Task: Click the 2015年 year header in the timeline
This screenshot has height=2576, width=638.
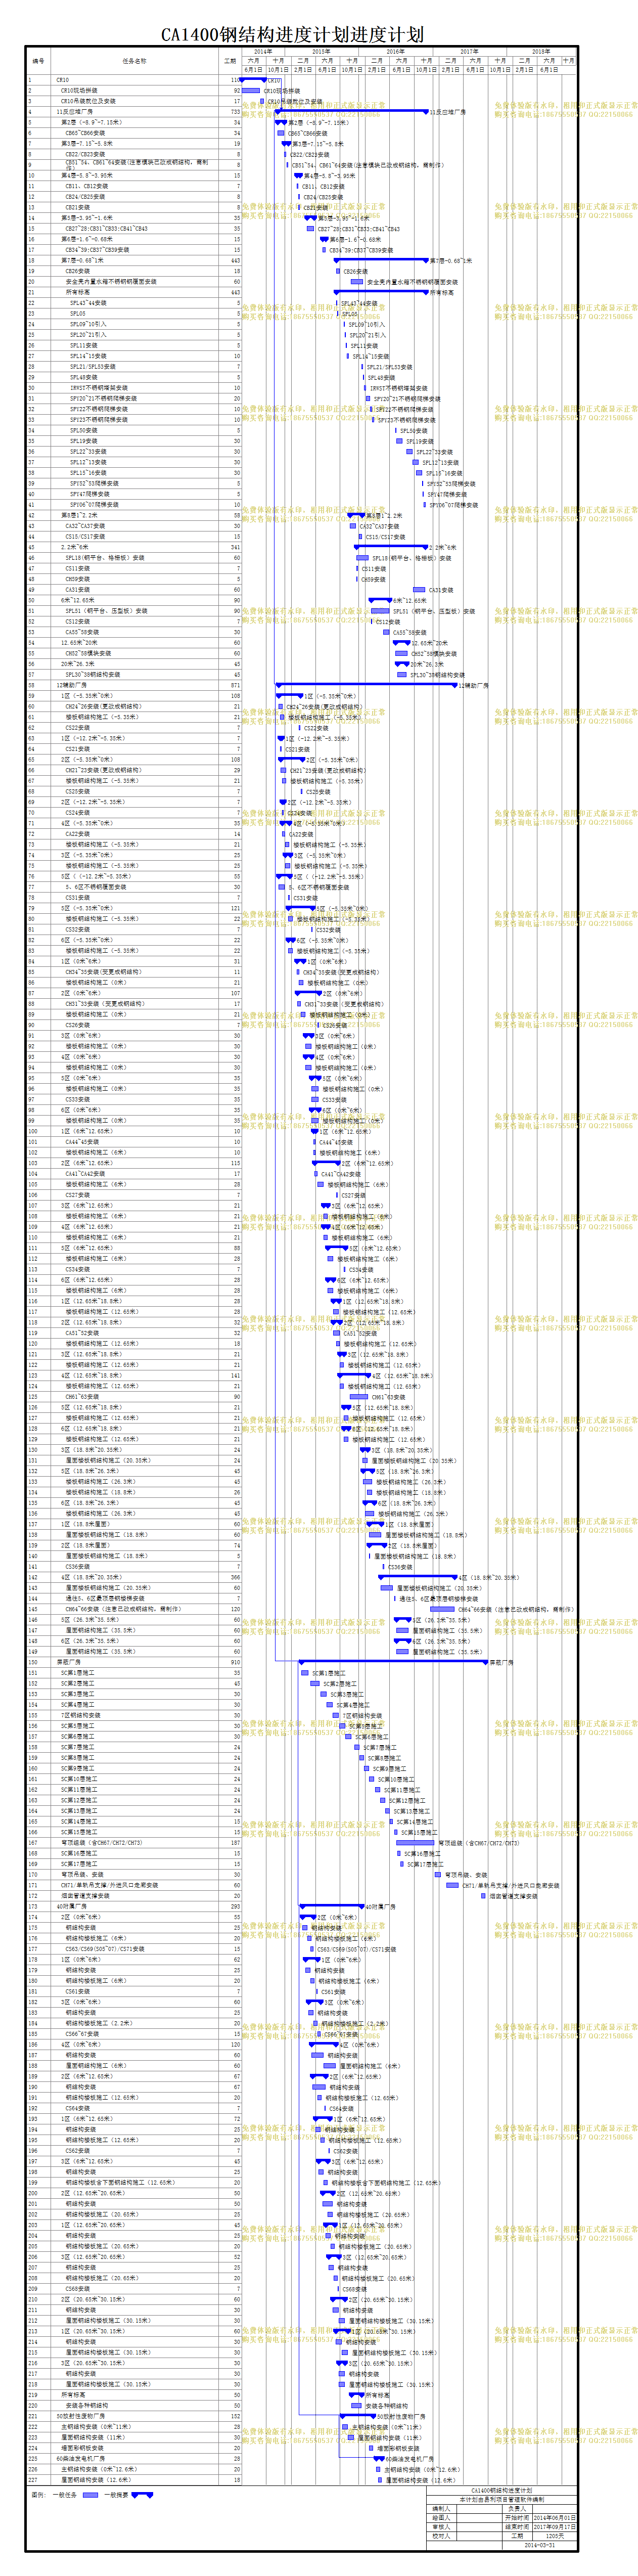Action: tap(321, 51)
